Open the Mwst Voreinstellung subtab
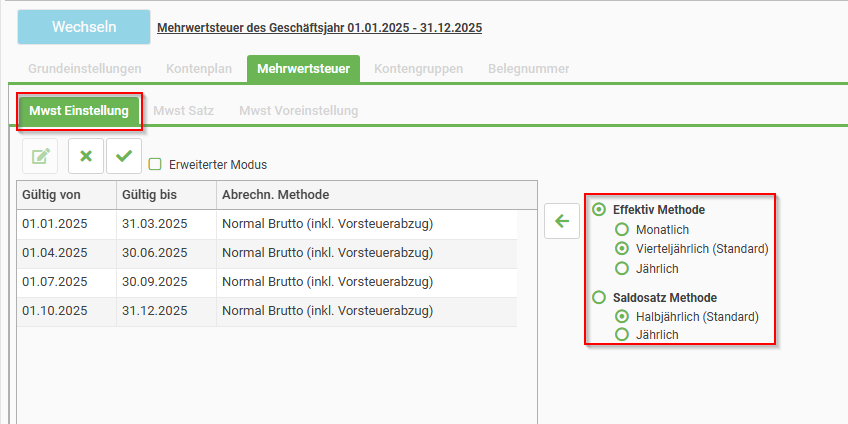 pyautogui.click(x=298, y=110)
